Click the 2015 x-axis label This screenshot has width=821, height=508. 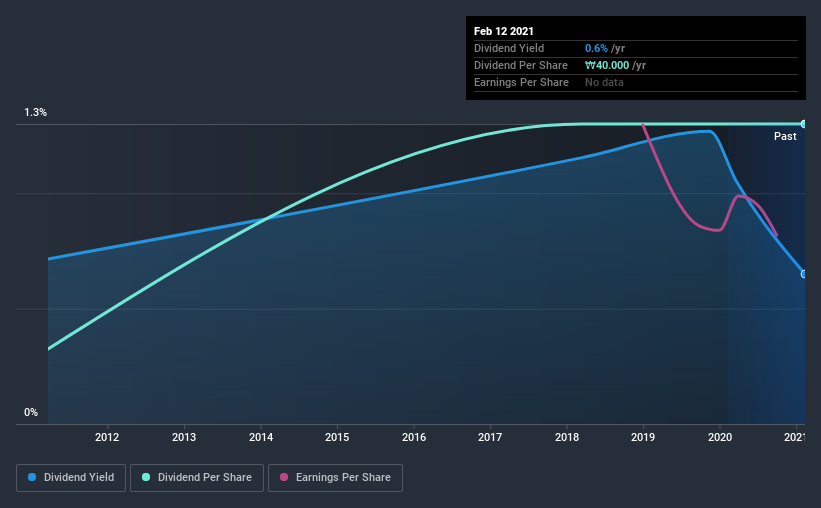[337, 437]
